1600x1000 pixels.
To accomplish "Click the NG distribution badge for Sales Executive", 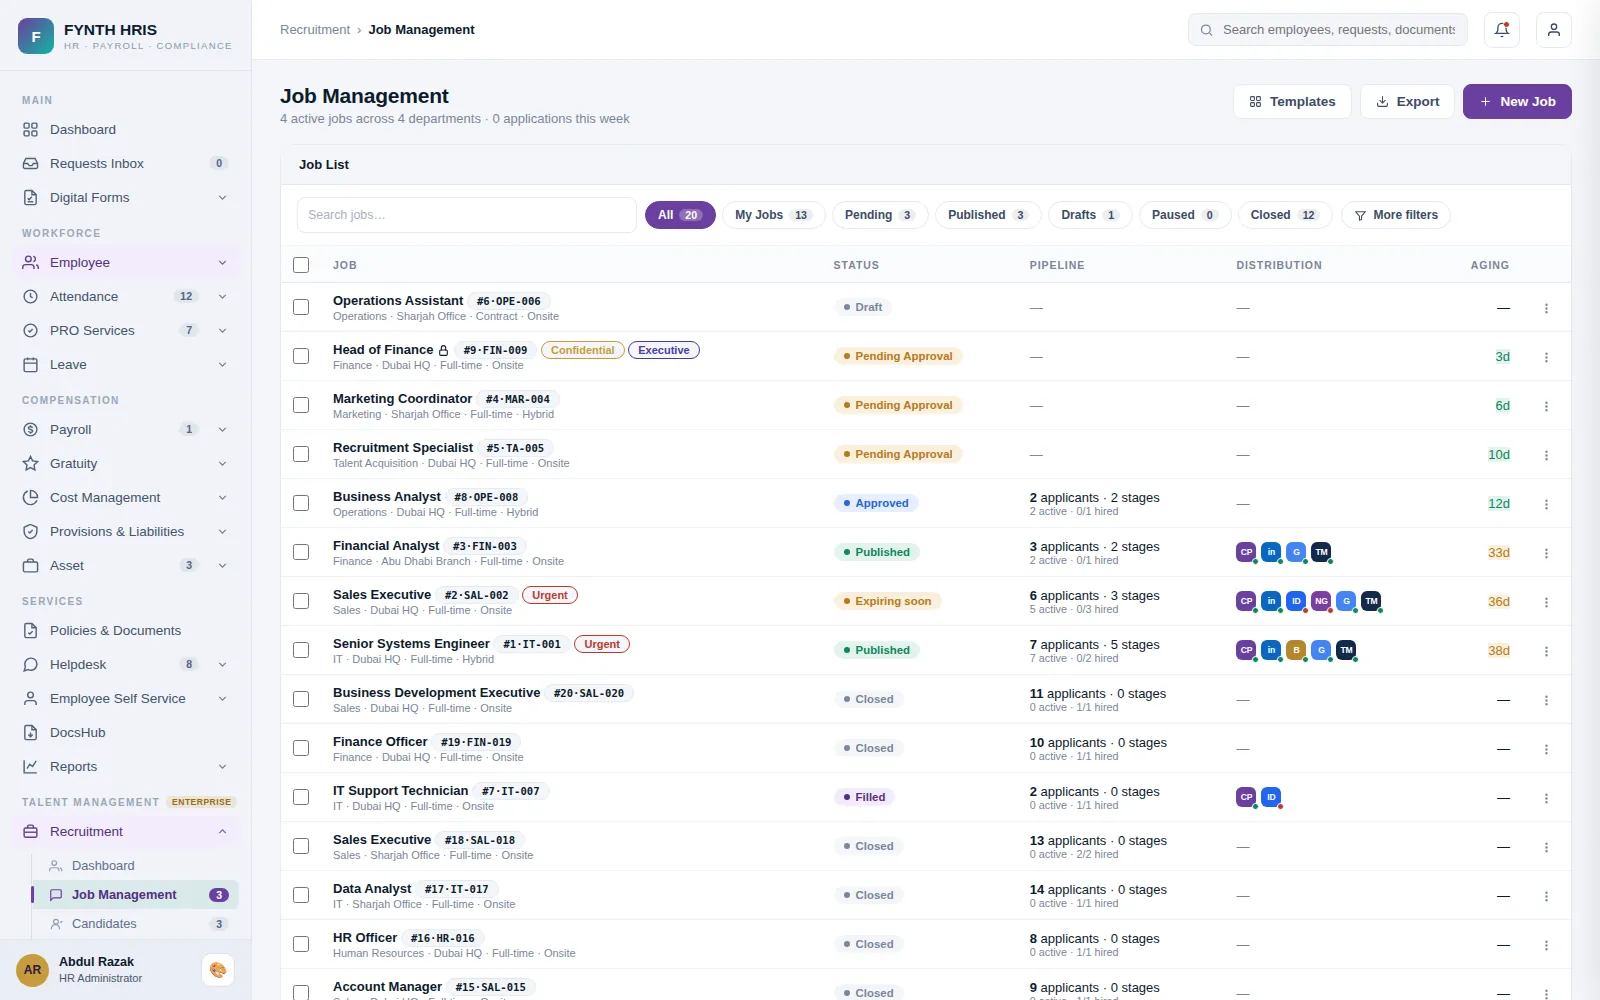I will coord(1321,601).
